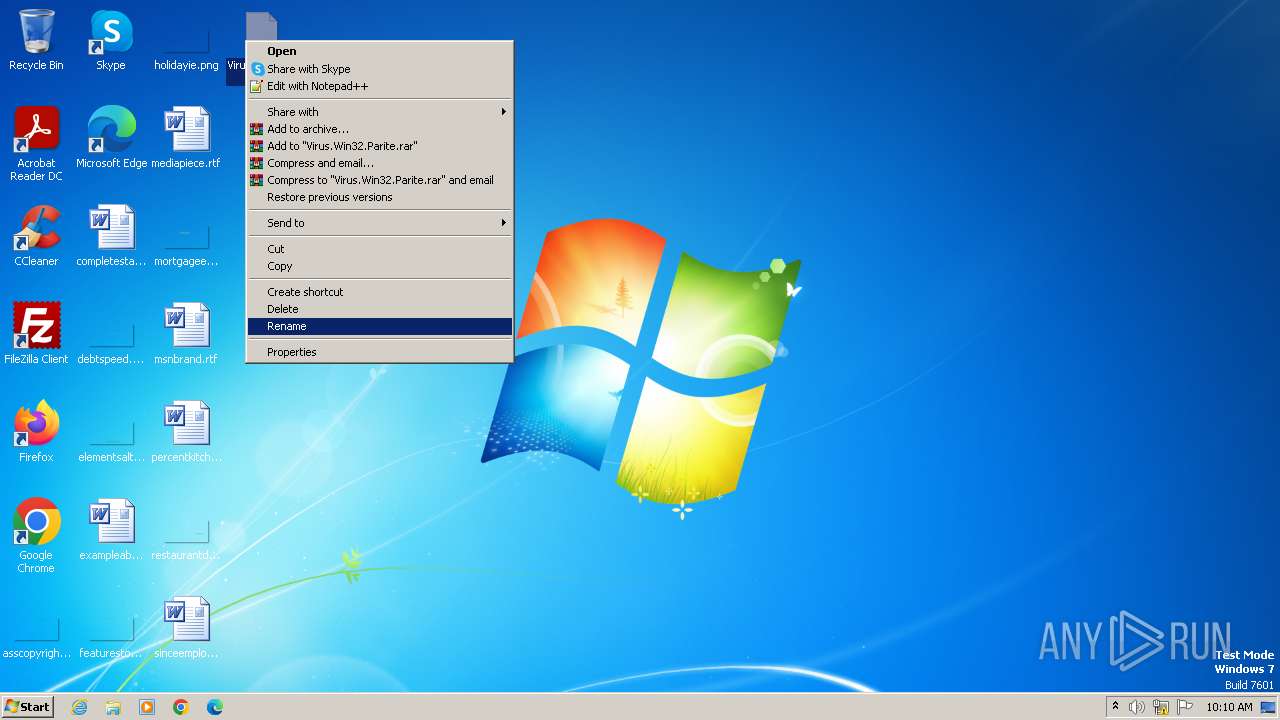Select the Firefox desktop shortcut
The width and height of the screenshot is (1280, 720).
(36, 432)
